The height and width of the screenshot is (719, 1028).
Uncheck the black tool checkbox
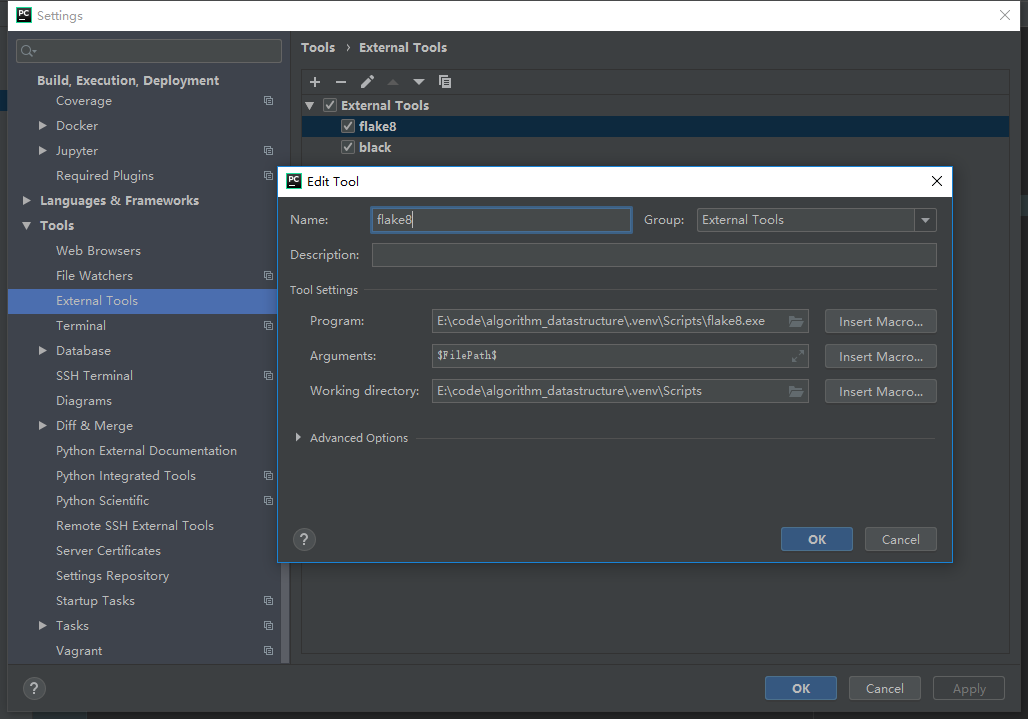click(x=348, y=147)
